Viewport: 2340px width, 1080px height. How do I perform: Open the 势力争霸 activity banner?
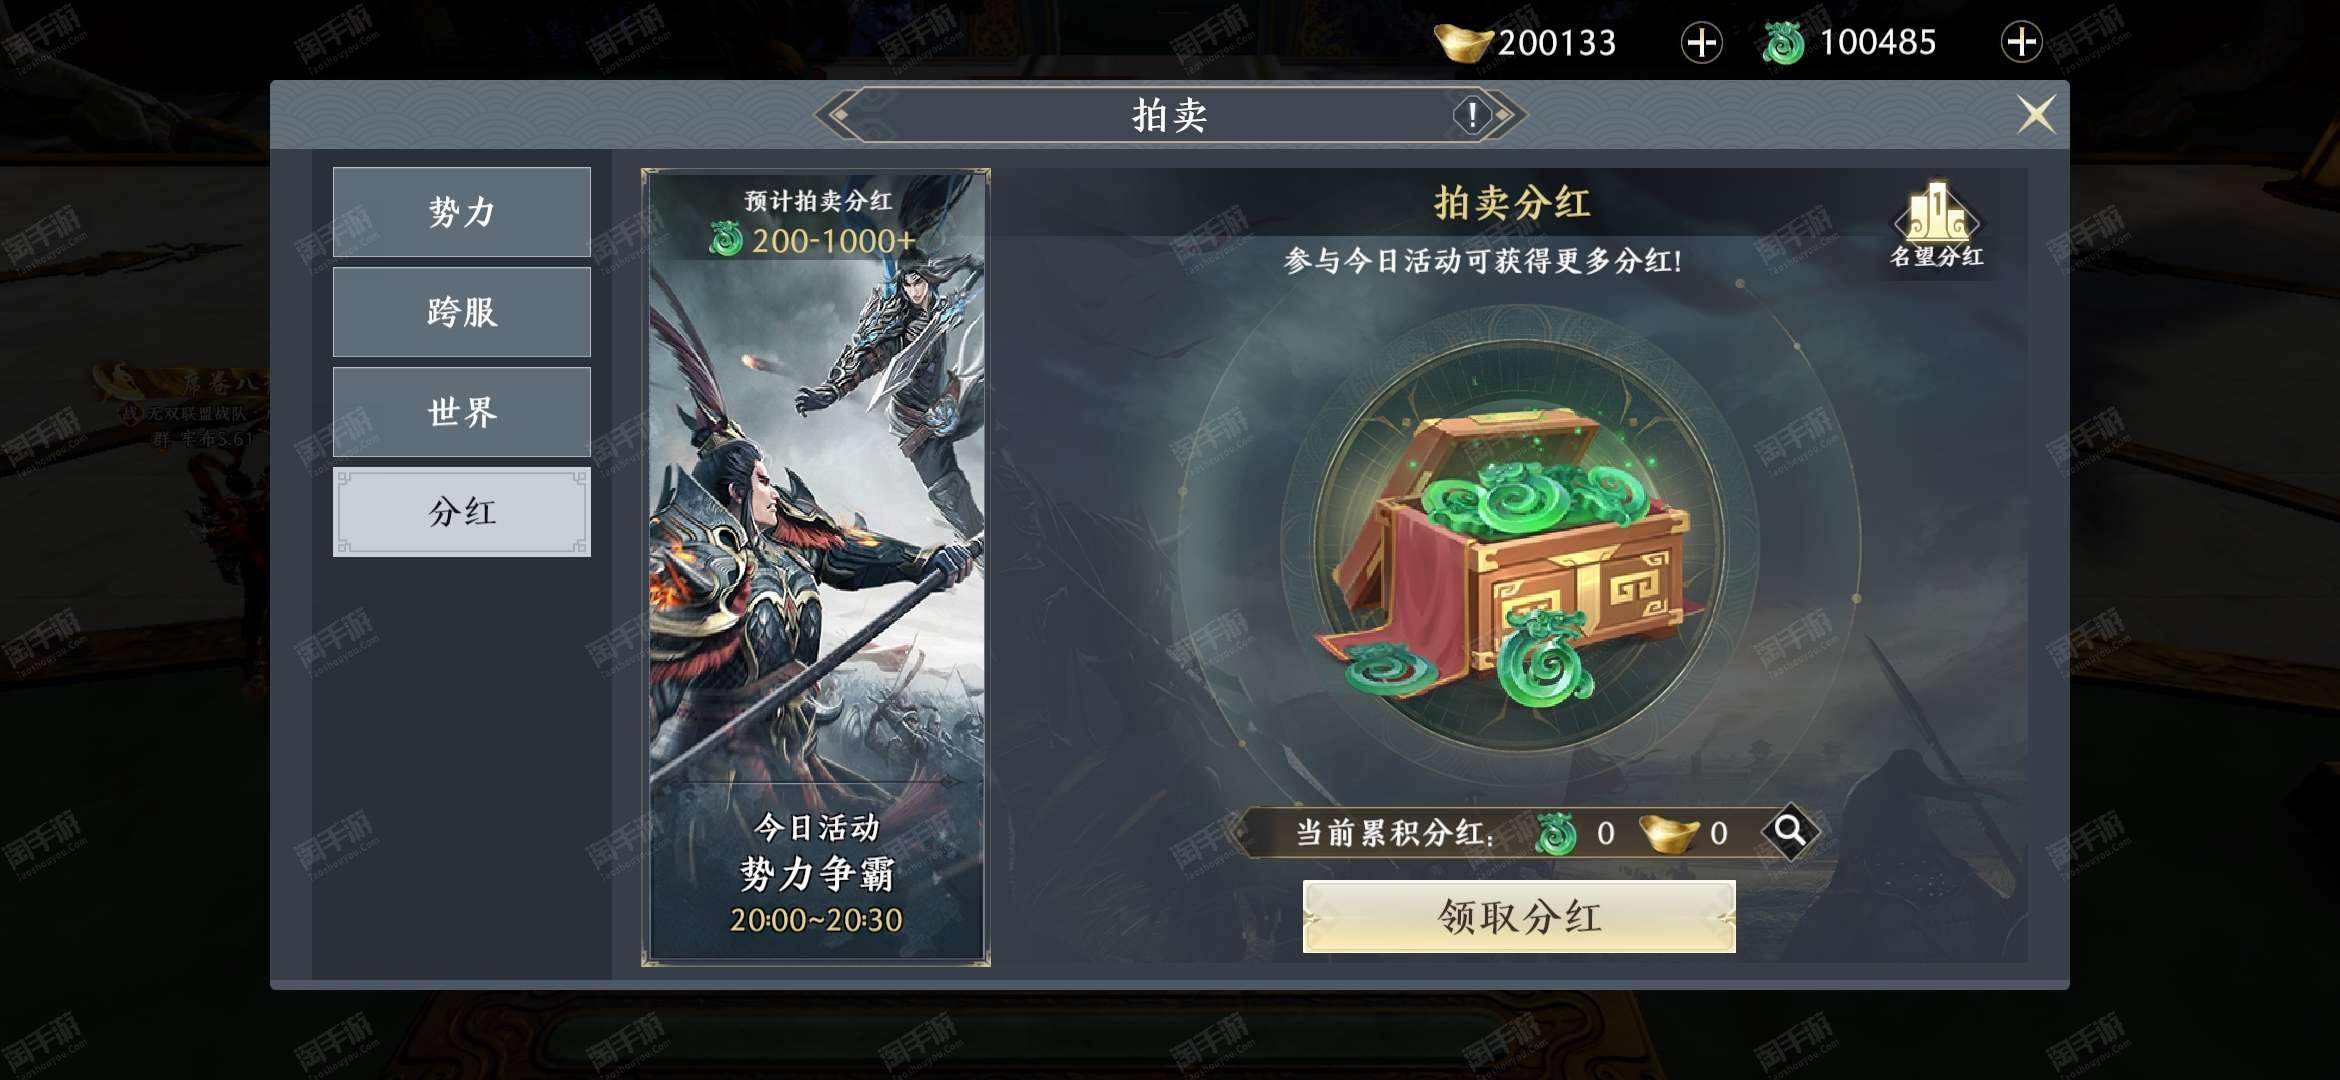(816, 567)
